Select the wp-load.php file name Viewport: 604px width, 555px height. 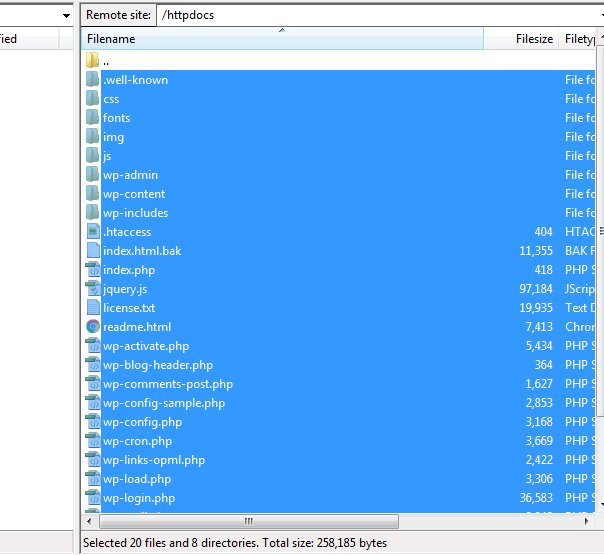(x=137, y=479)
